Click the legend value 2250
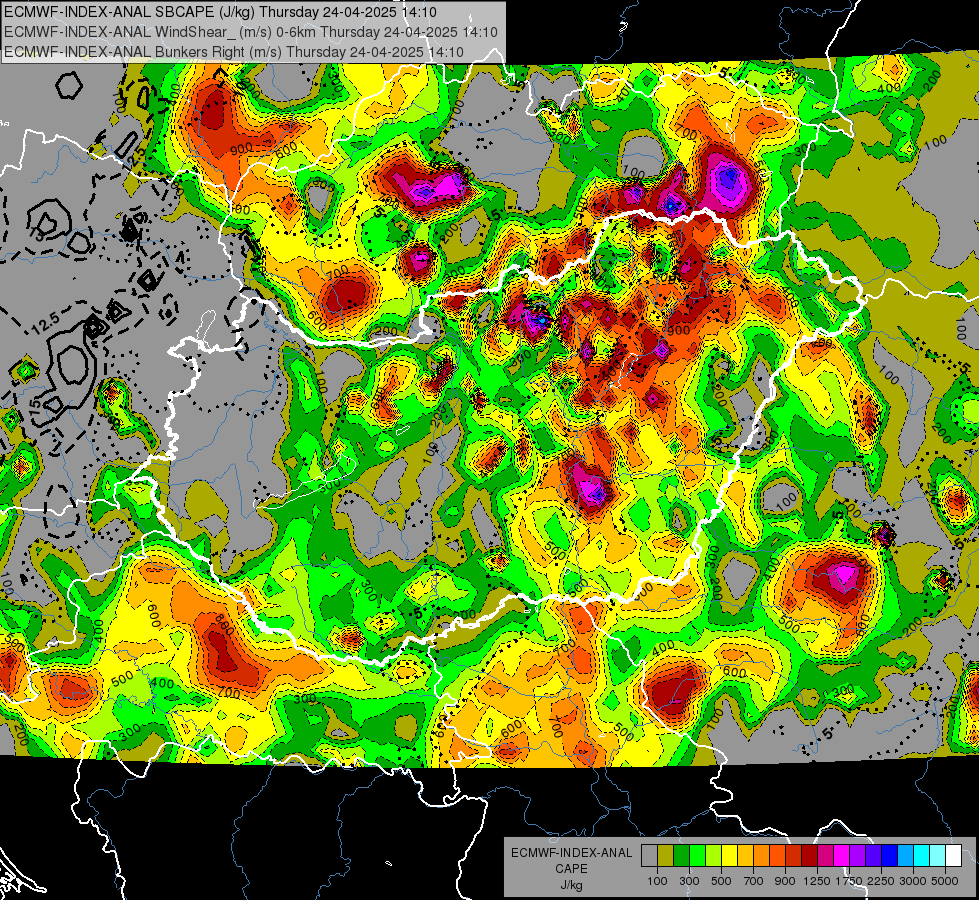This screenshot has height=900, width=979. click(x=881, y=881)
